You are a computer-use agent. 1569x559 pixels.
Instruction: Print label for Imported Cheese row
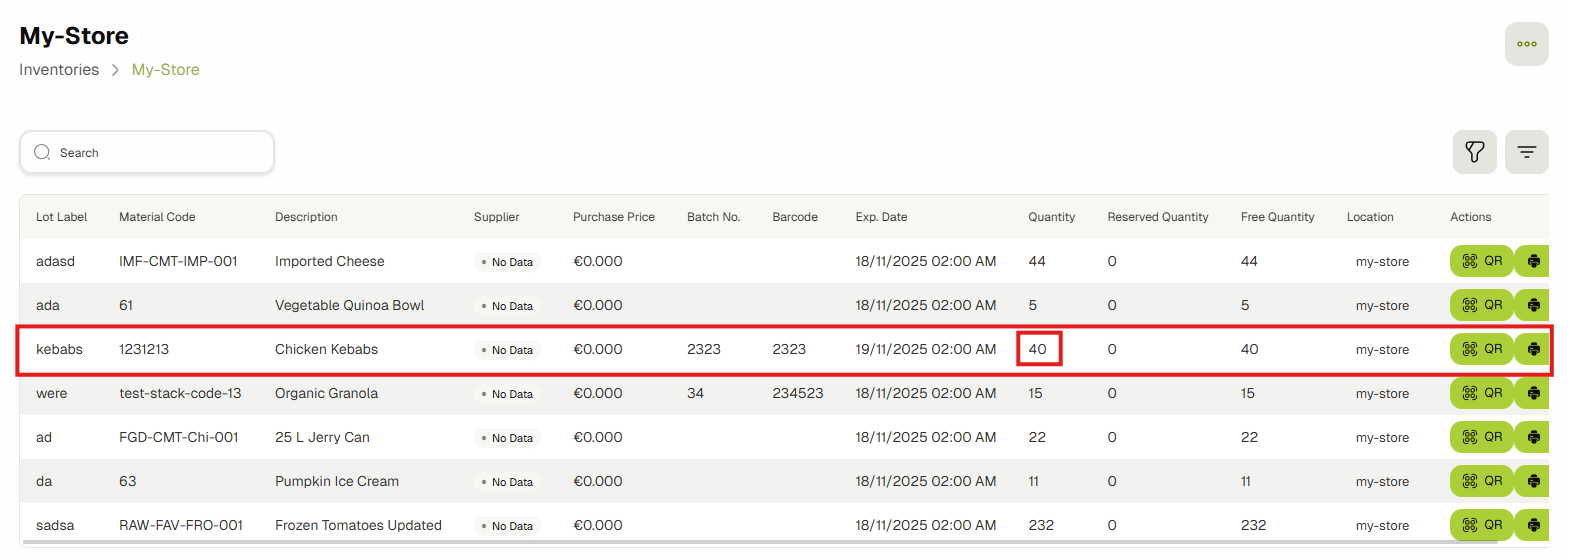(x=1533, y=261)
